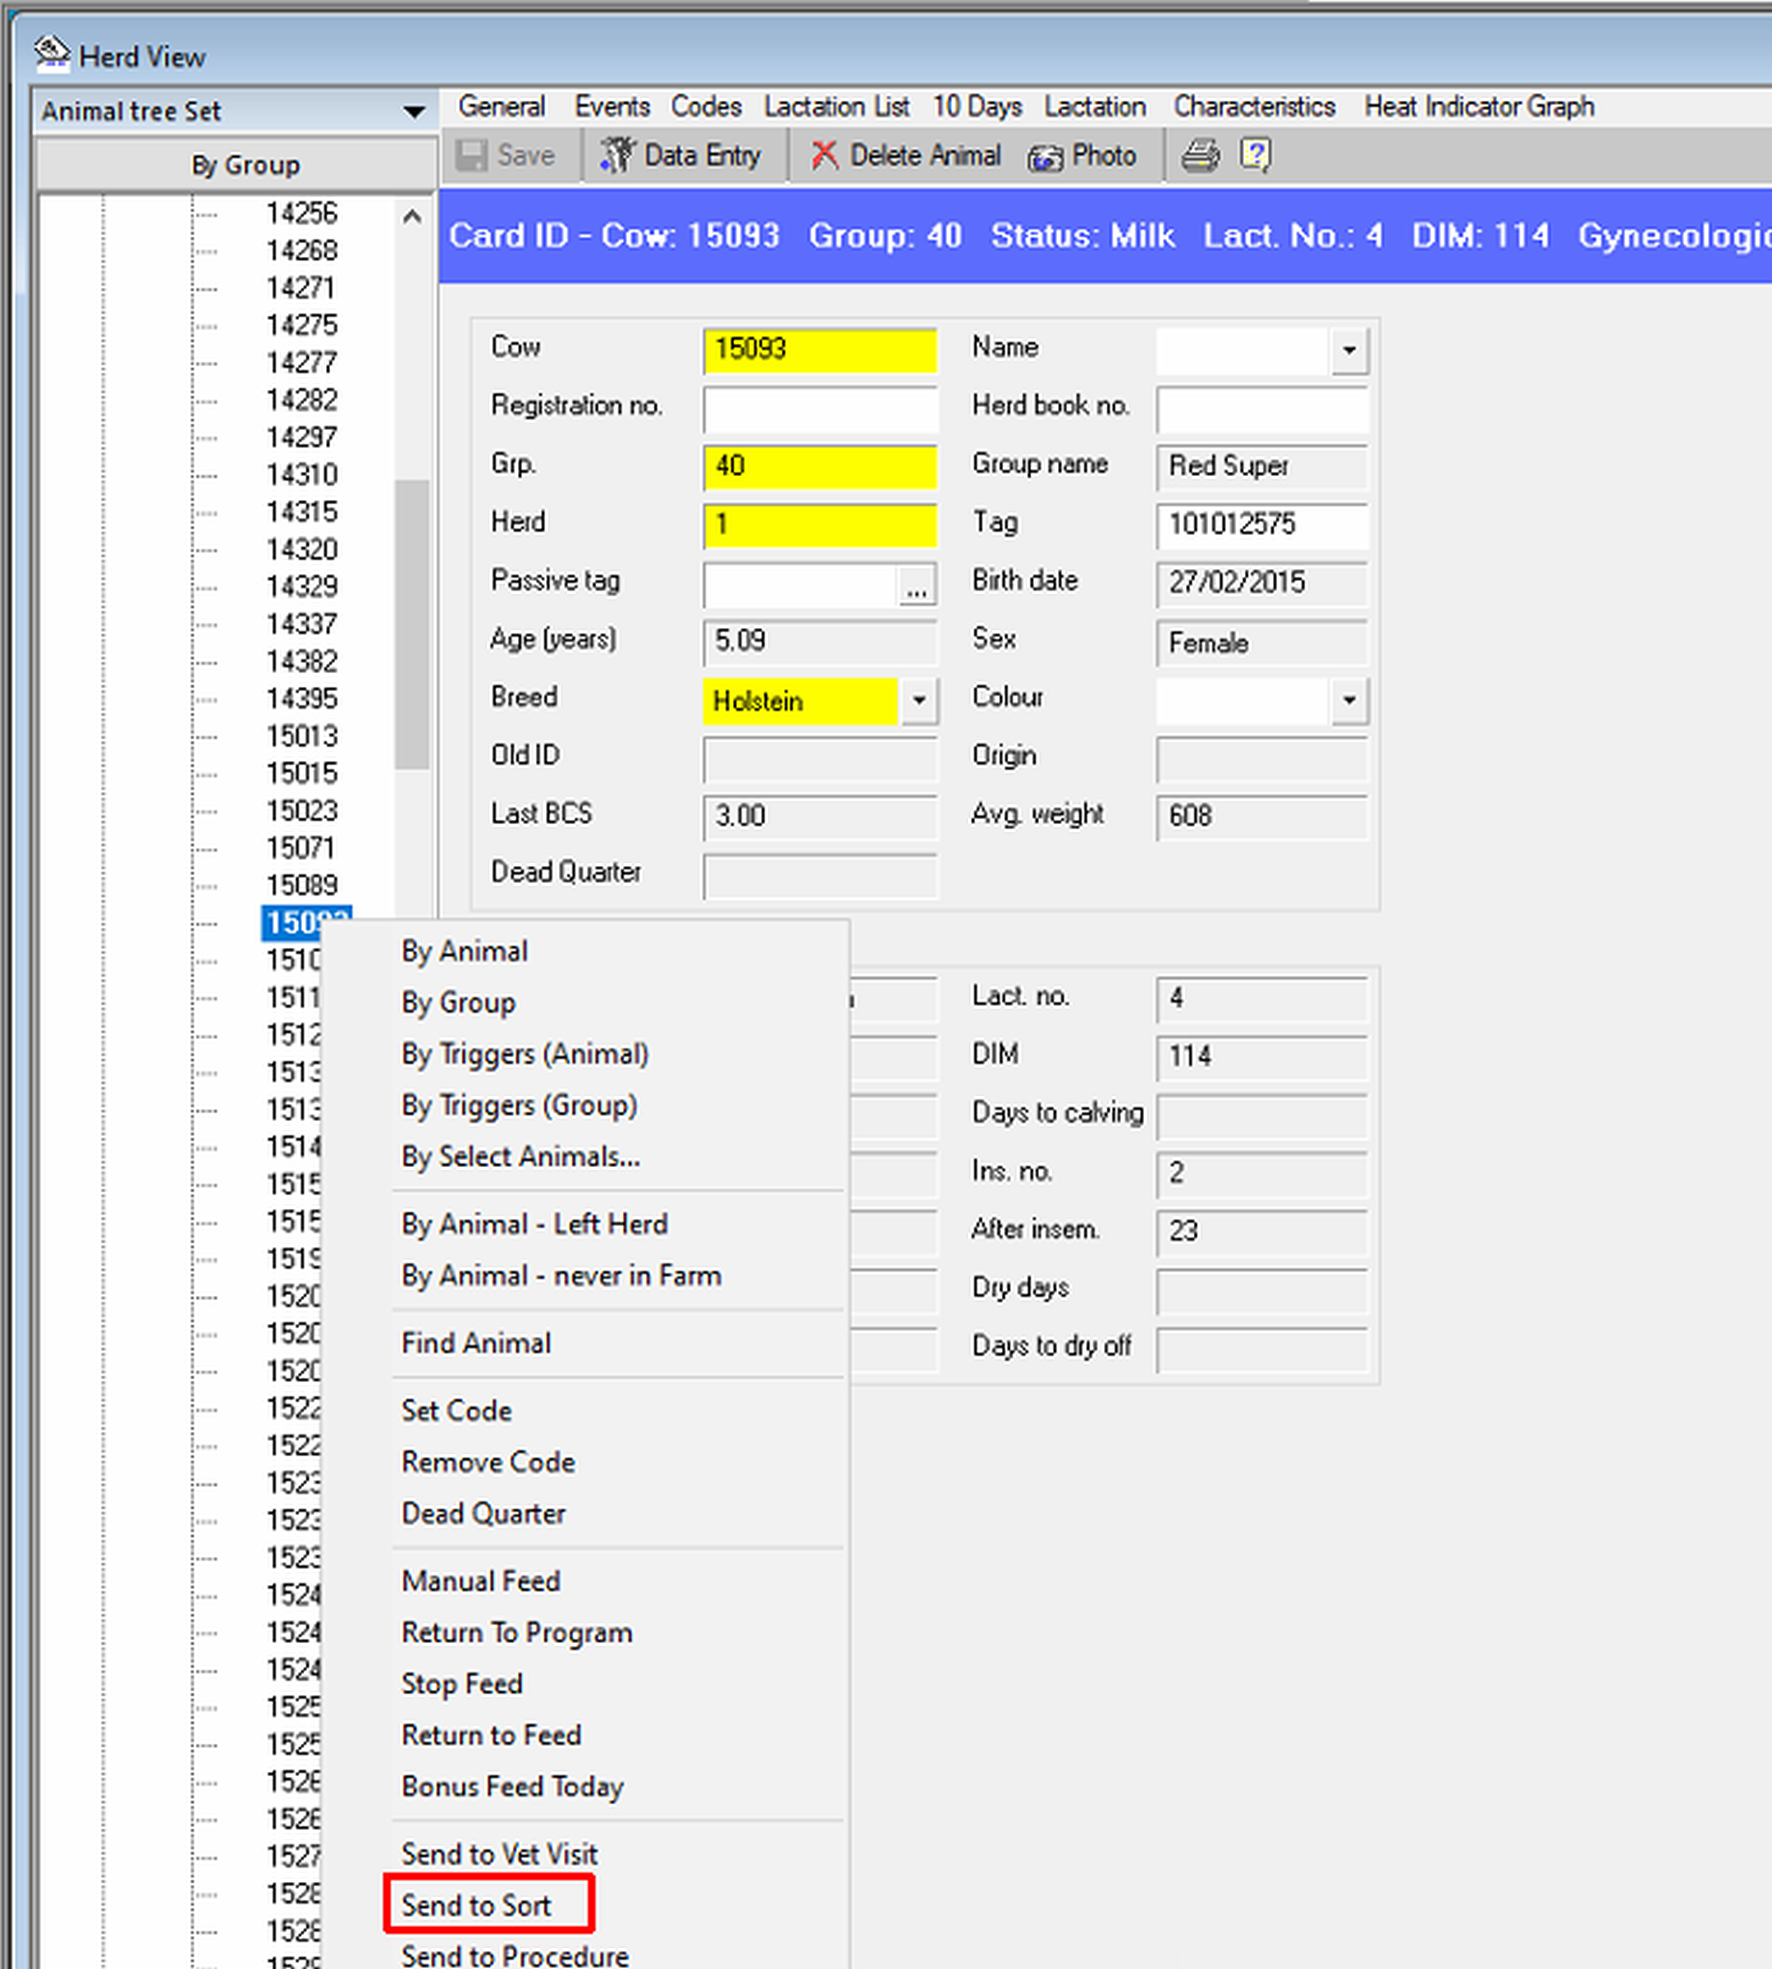
Task: Expand the Name dropdown arrow
Action: click(x=1349, y=351)
